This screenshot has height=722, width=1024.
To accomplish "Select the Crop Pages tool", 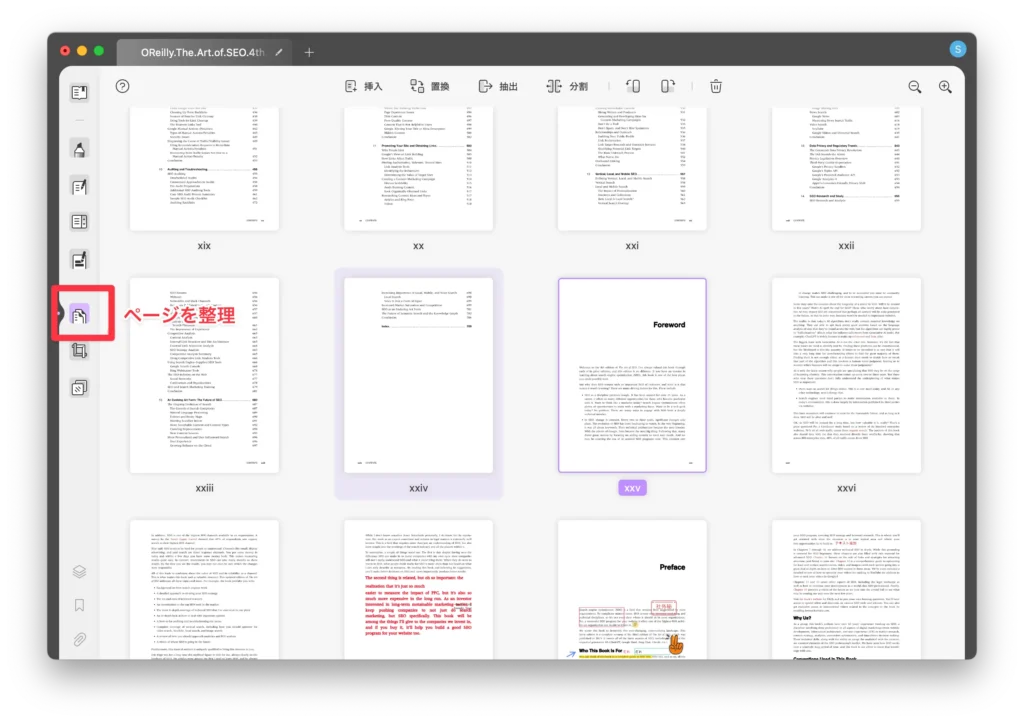I will click(79, 351).
